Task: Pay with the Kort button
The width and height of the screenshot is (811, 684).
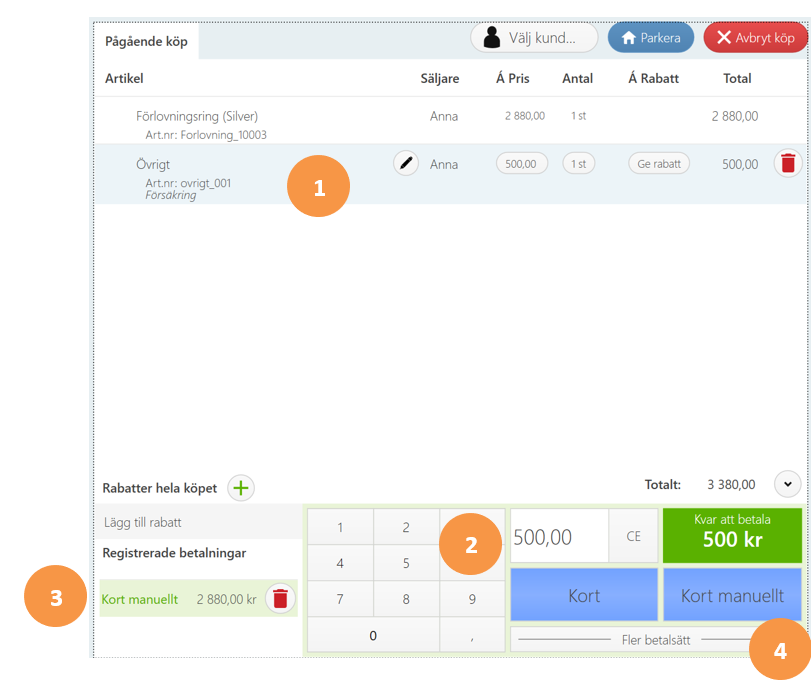Action: pos(584,595)
